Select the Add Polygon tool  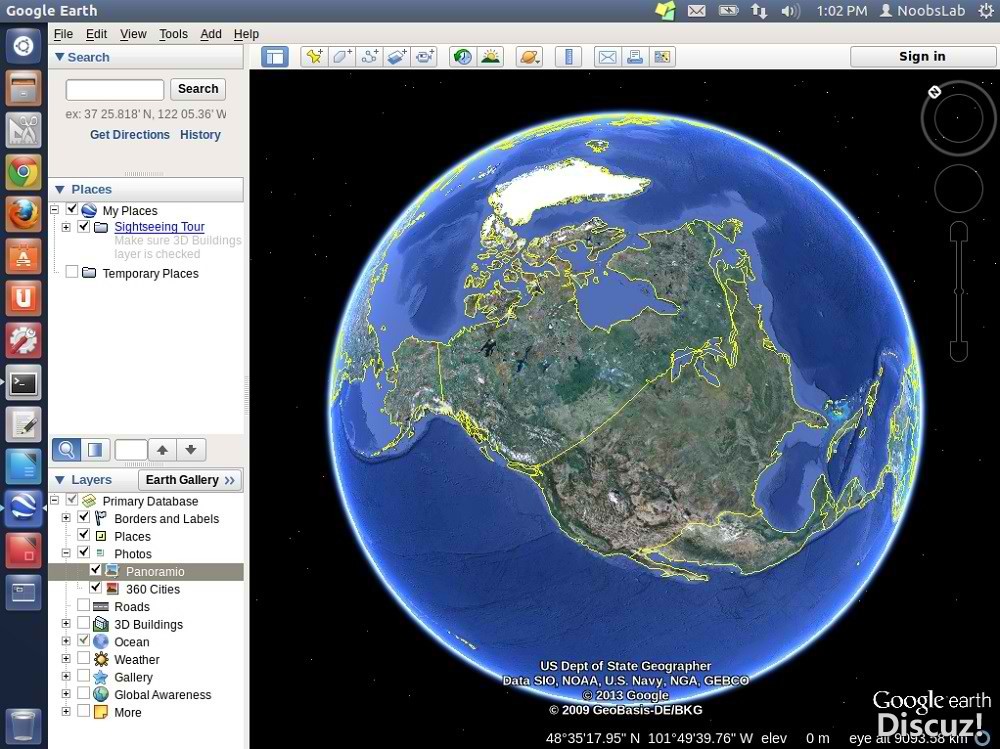click(342, 57)
